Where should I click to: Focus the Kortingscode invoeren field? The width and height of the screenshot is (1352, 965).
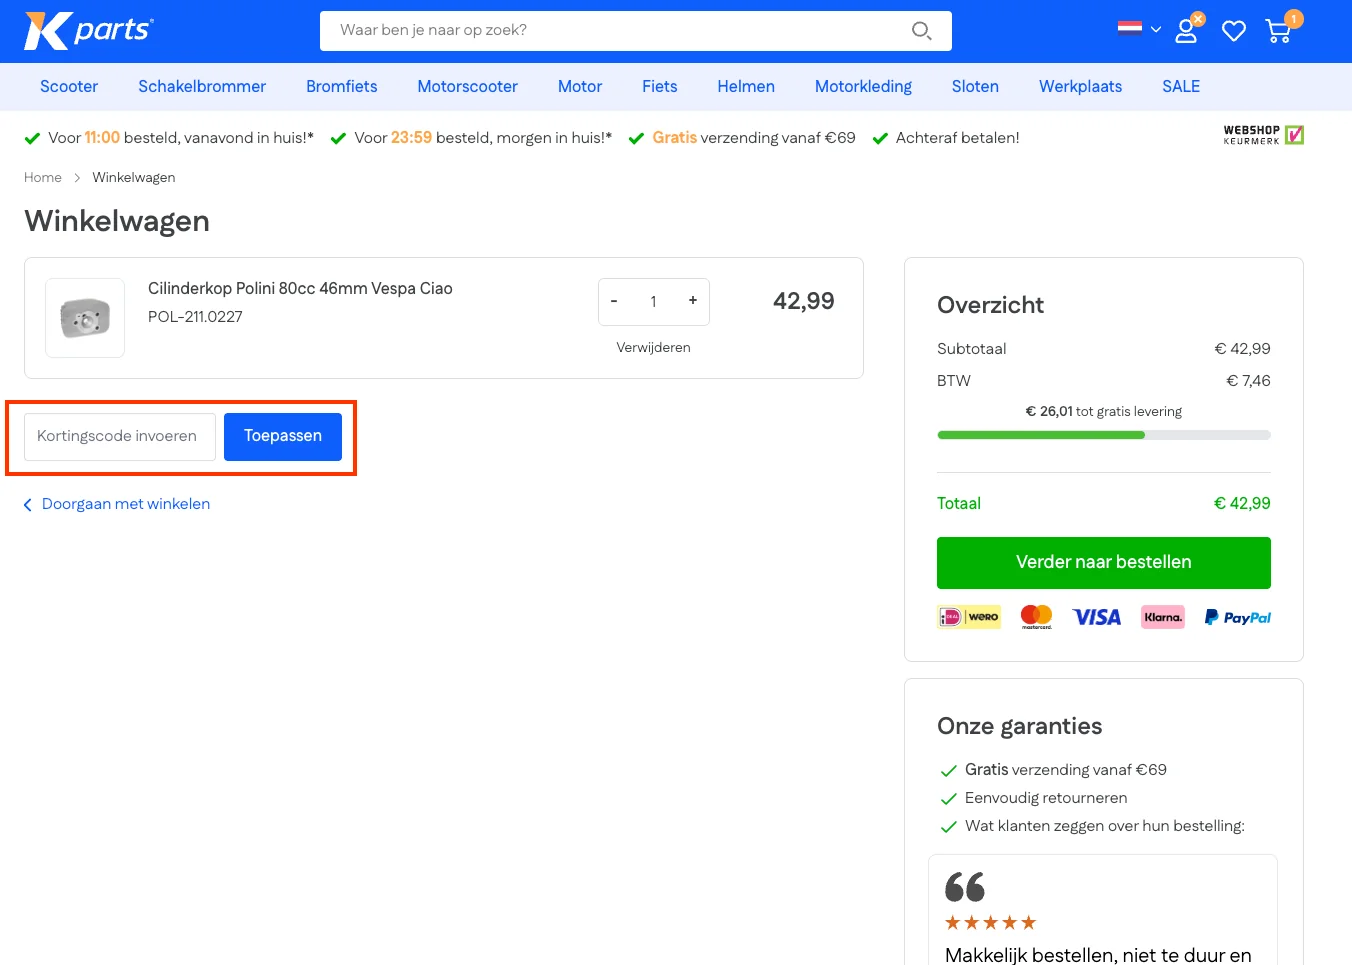(120, 437)
